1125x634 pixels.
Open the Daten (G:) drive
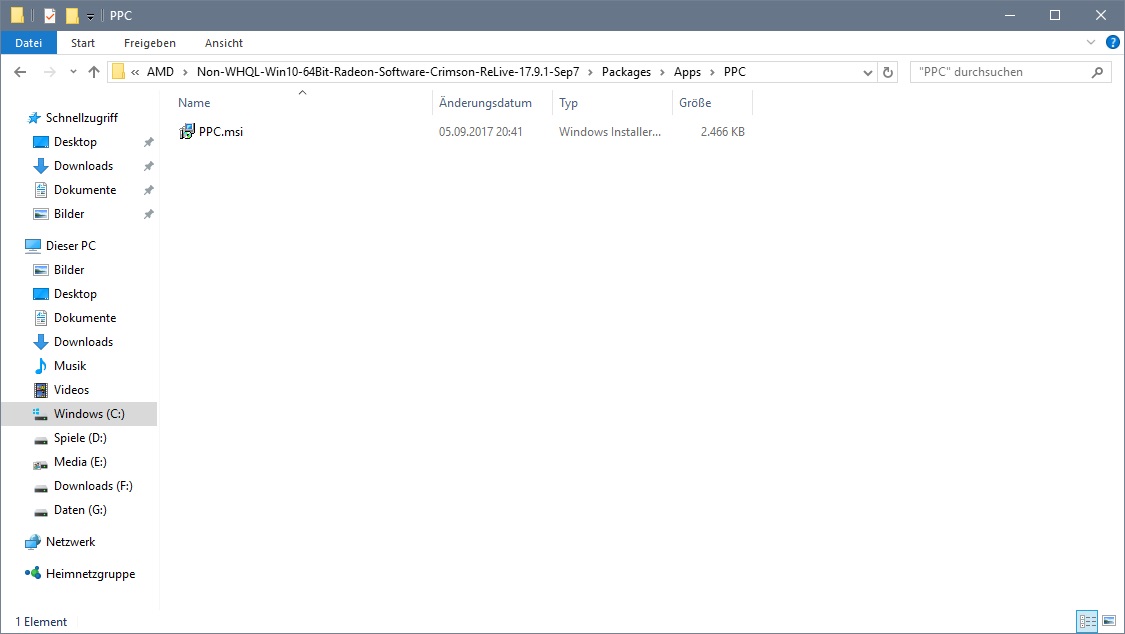[80, 510]
